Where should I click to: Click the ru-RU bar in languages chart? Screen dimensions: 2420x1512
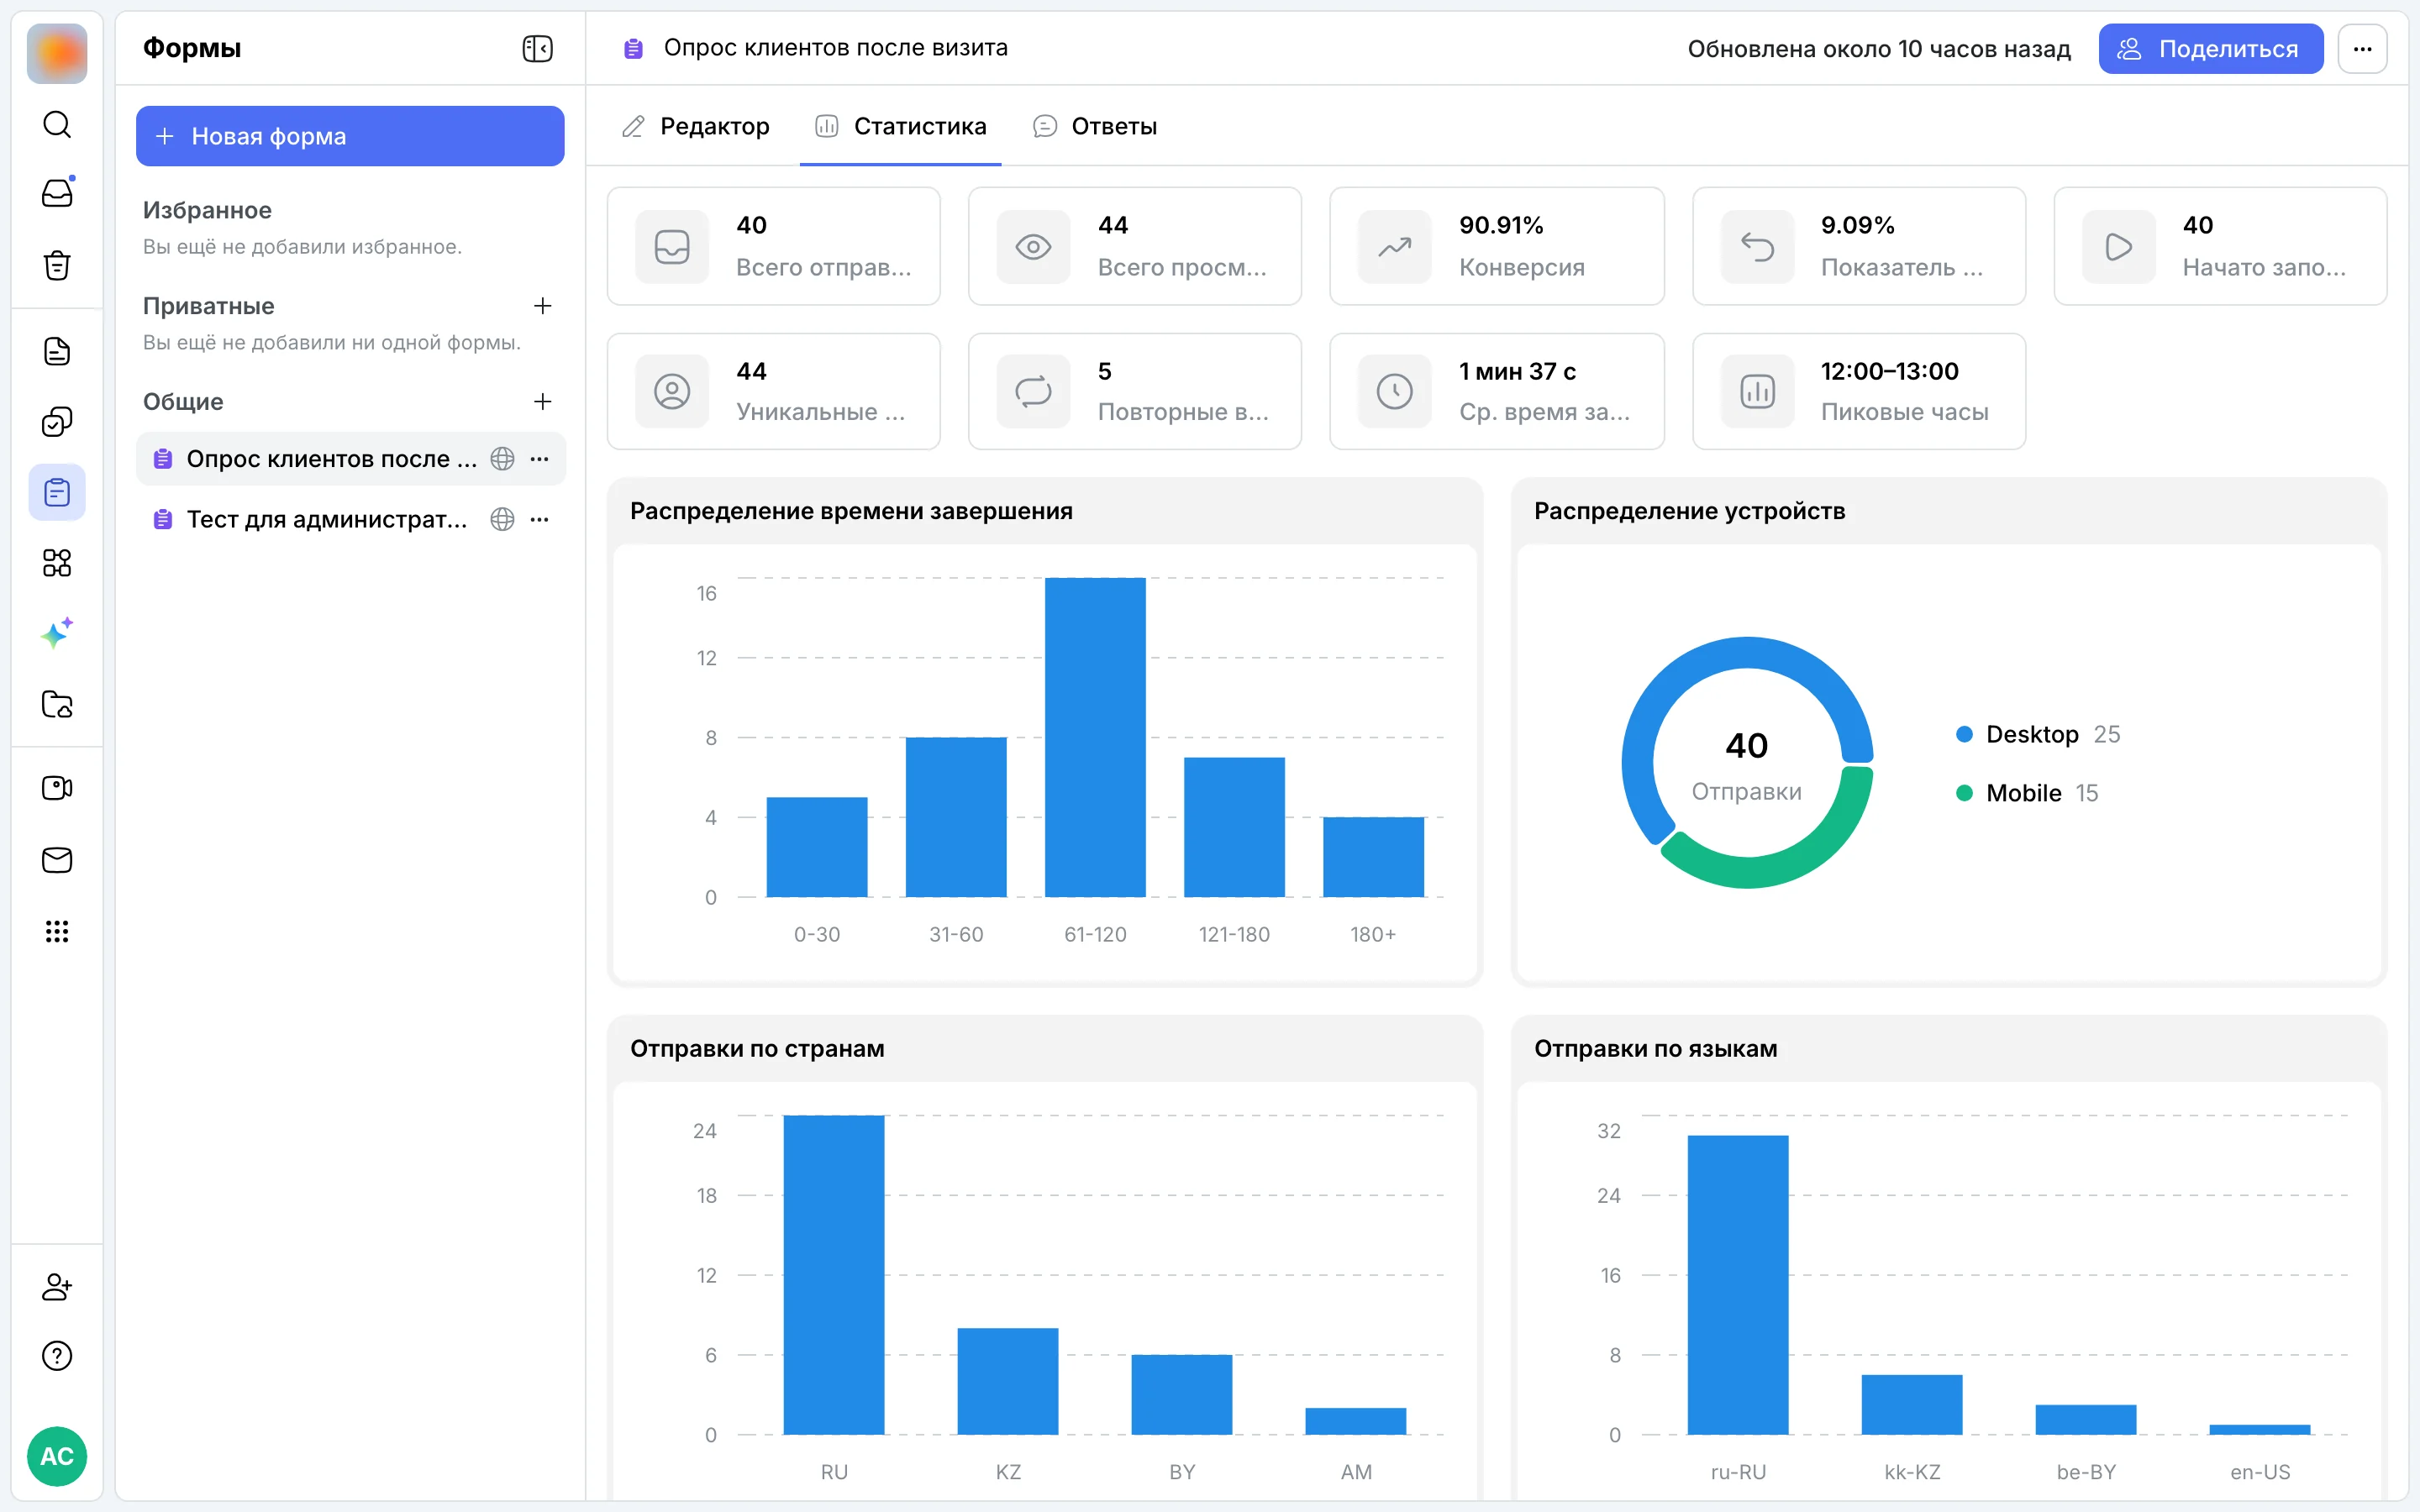[x=1738, y=1285]
